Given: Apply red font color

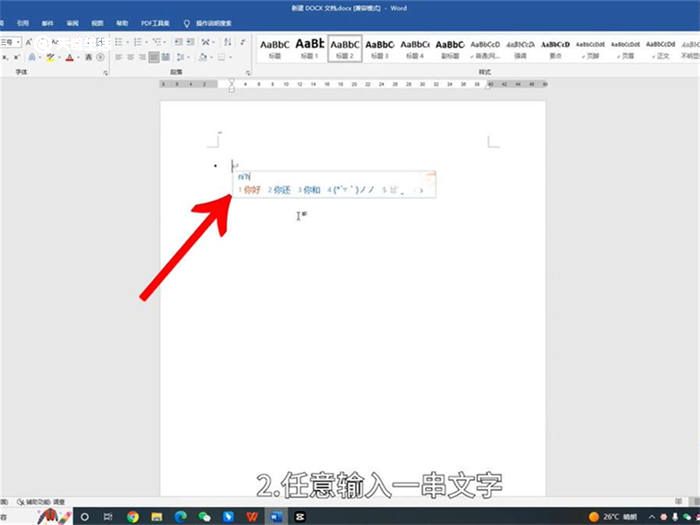Looking at the screenshot, I should point(69,57).
